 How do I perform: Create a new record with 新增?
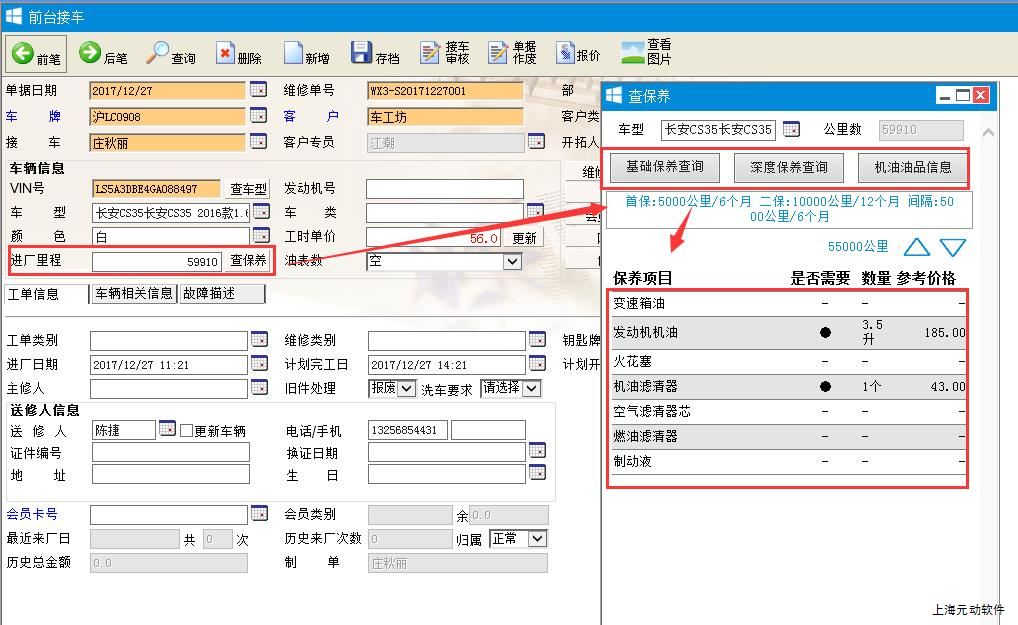pos(293,53)
